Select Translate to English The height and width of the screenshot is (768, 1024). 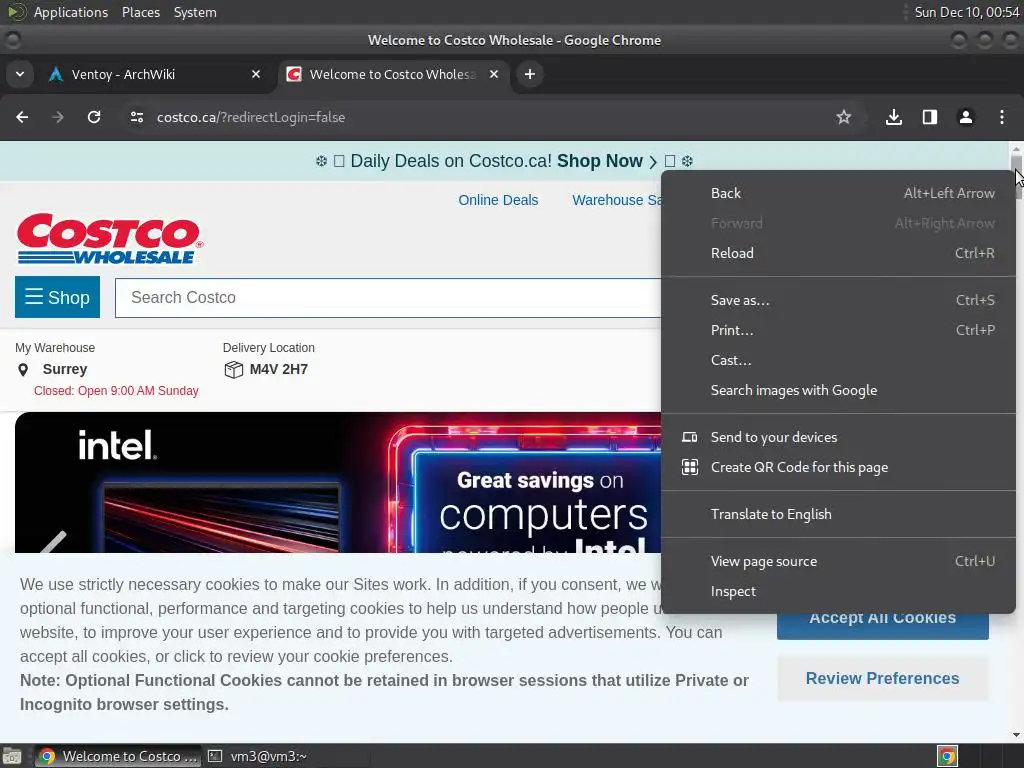click(x=839, y=515)
